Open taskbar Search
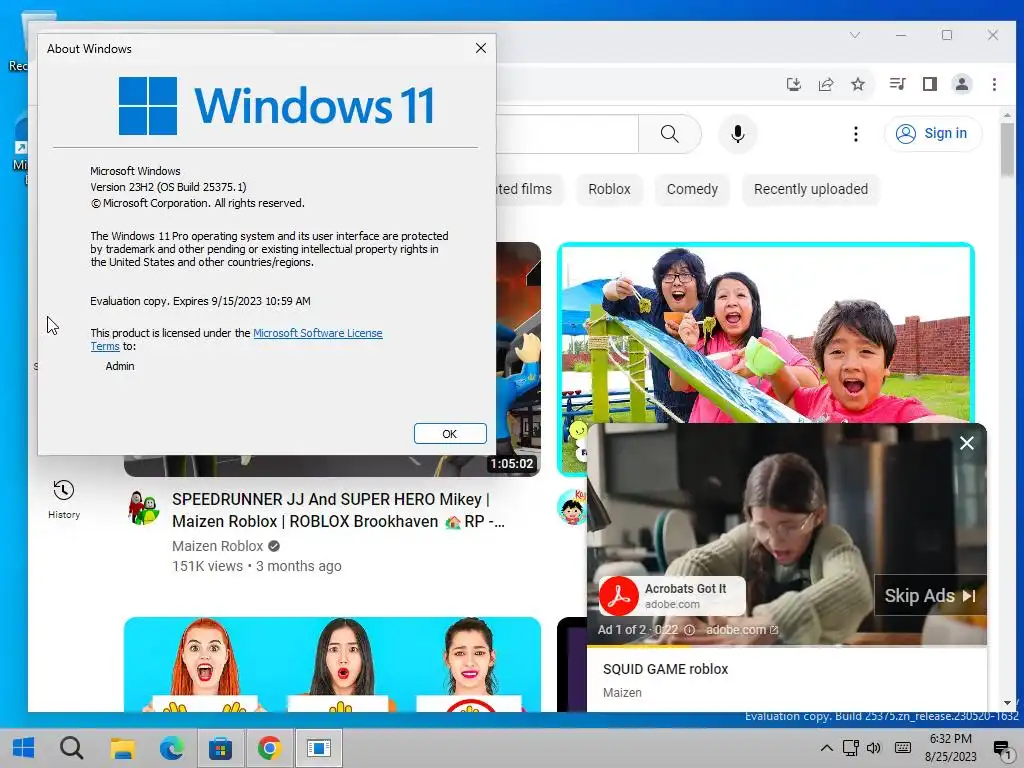 [72, 748]
